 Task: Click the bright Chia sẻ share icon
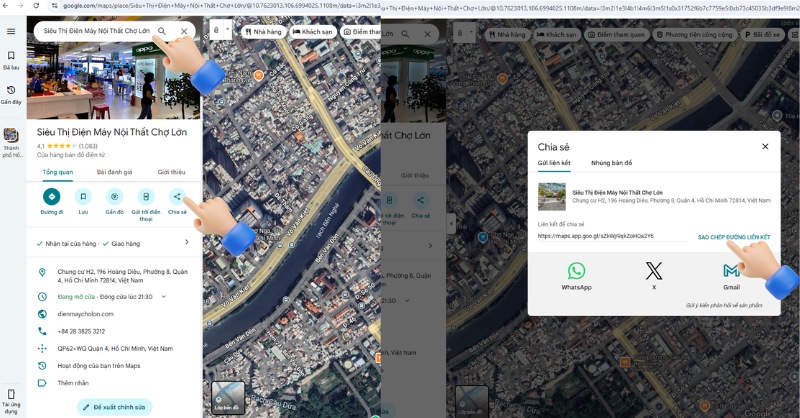click(177, 196)
